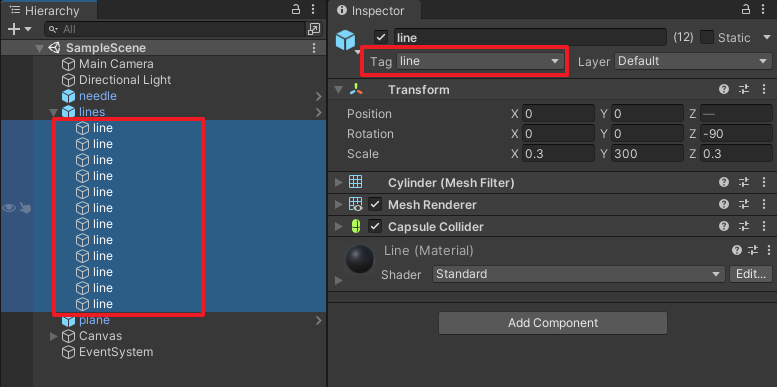Open Transform component help icon
This screenshot has height=387, width=777.
(x=724, y=90)
